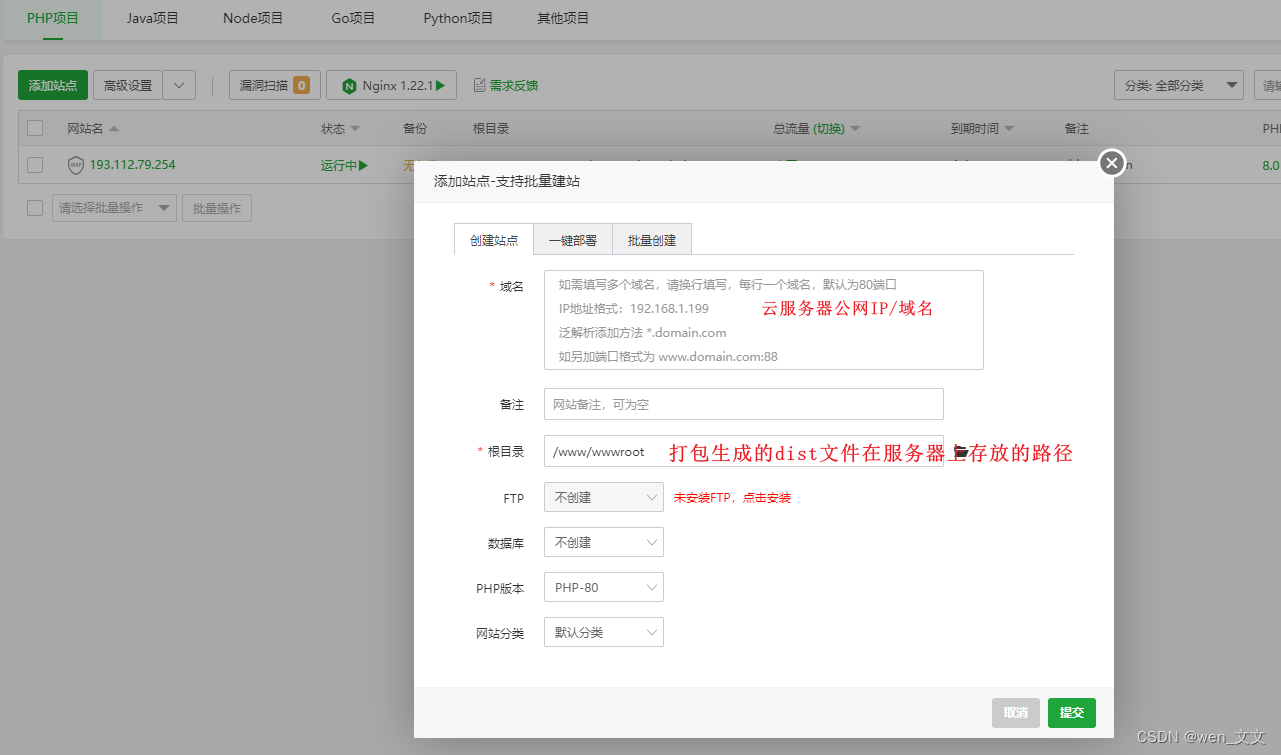The height and width of the screenshot is (755, 1281).
Task: Open the 到期时间 column sort dropdown
Action: [1008, 129]
